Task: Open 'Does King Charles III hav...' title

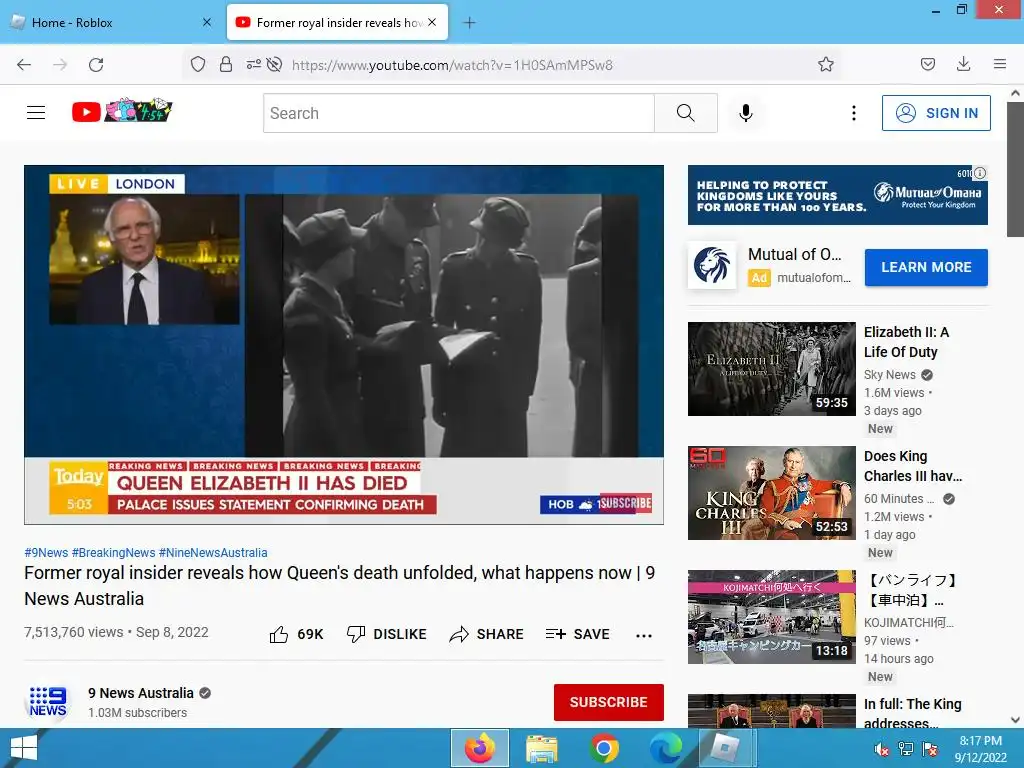Action: pyautogui.click(x=913, y=466)
